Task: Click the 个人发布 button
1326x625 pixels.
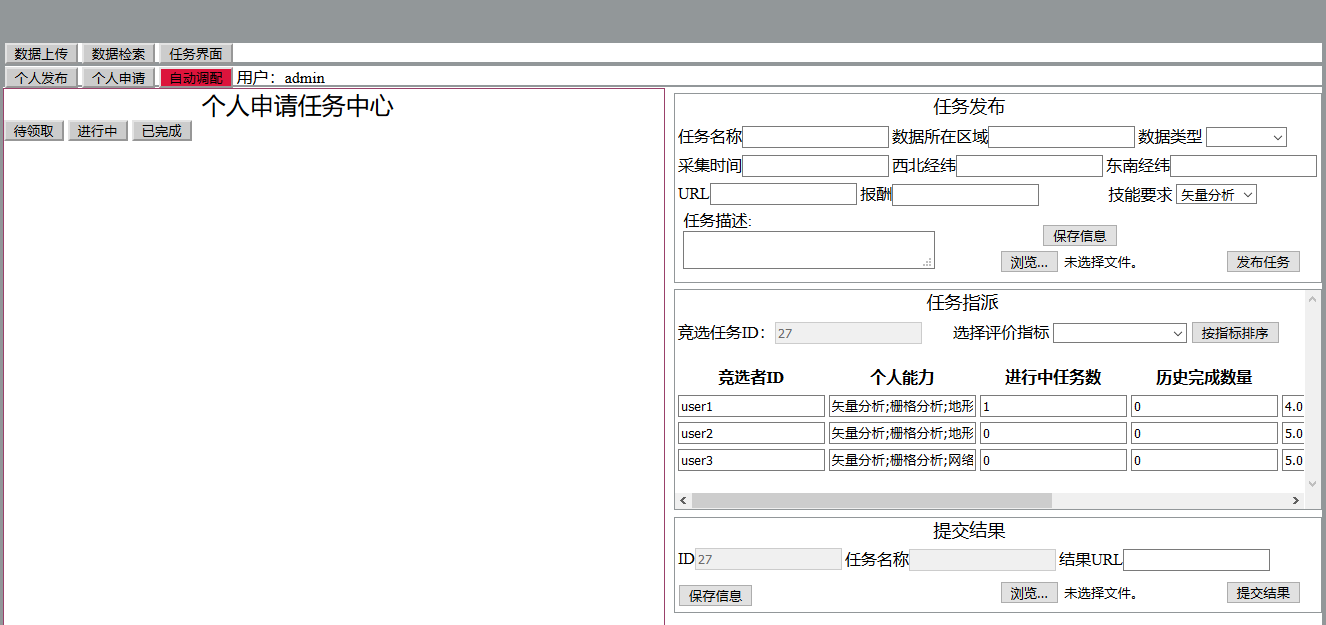Action: (41, 78)
